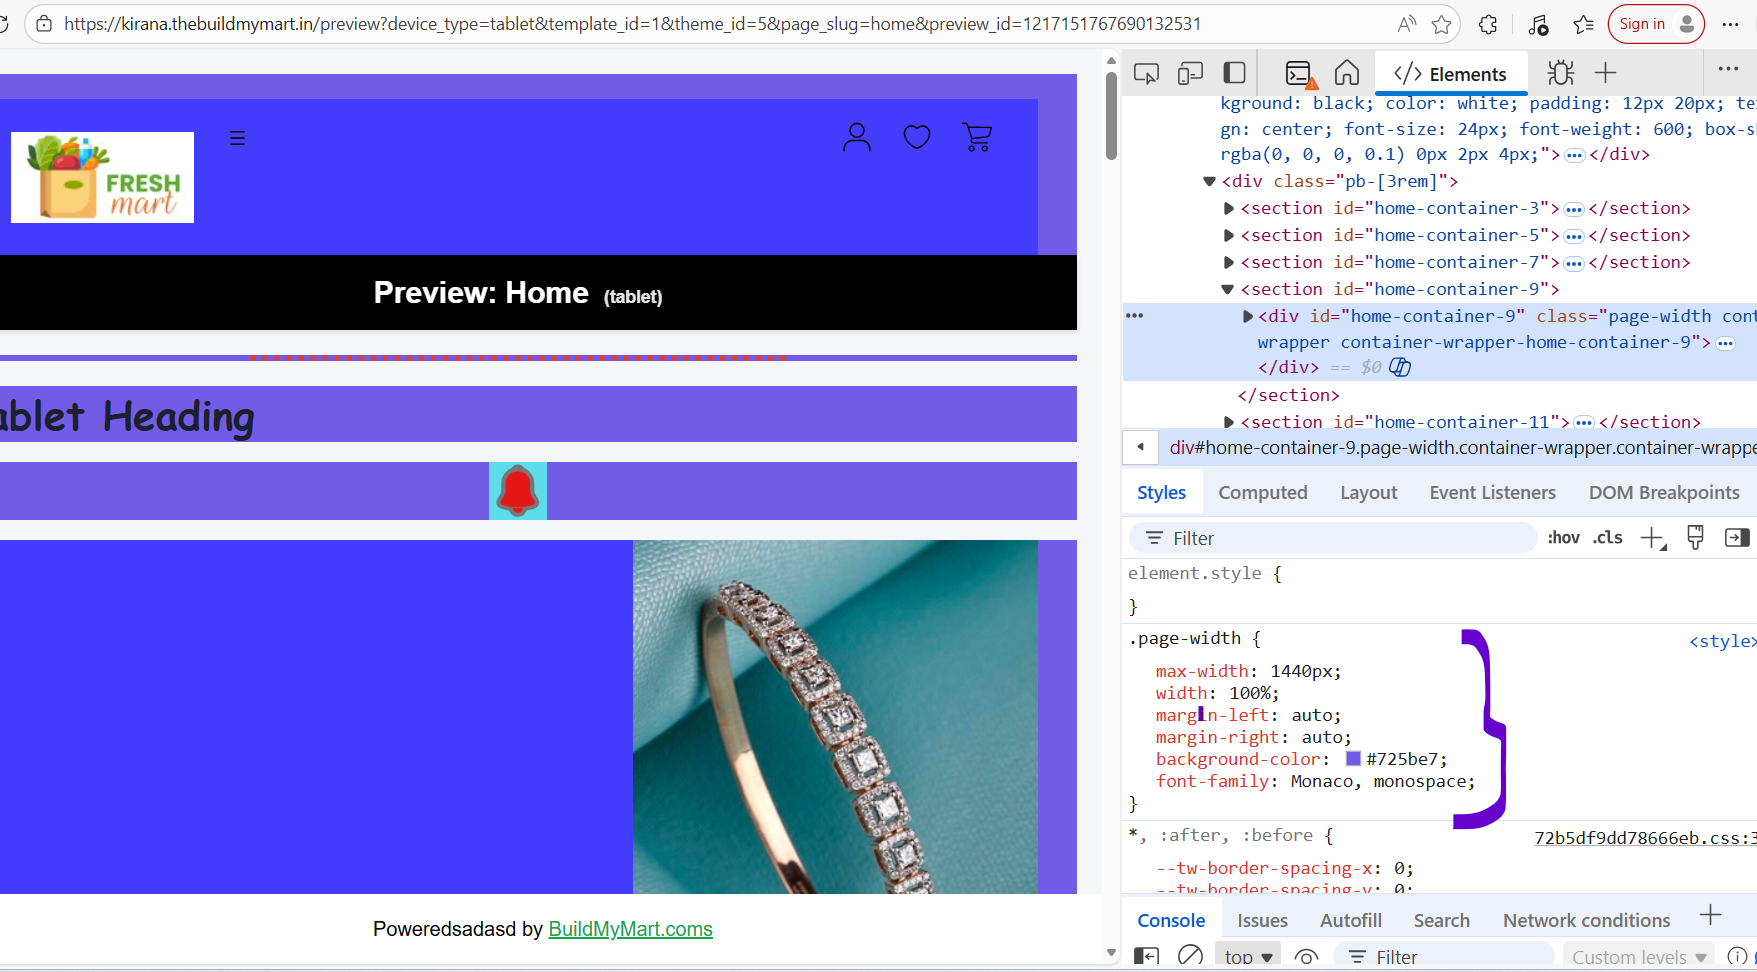Toggle device emulation in DevTools
Screen dimensions: 1757x972
[1190, 73]
